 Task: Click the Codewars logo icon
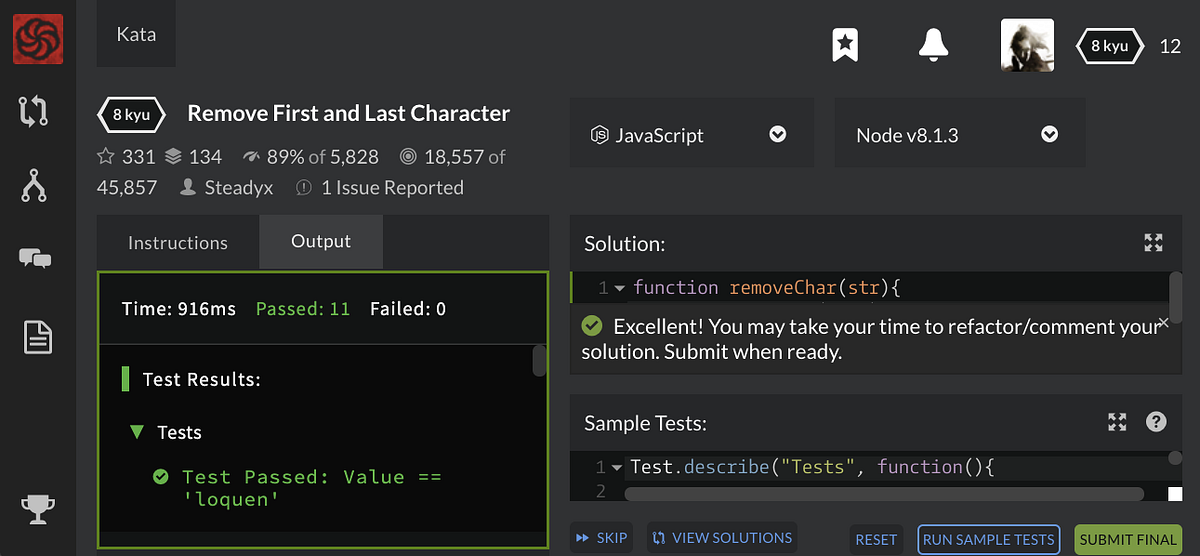click(37, 39)
